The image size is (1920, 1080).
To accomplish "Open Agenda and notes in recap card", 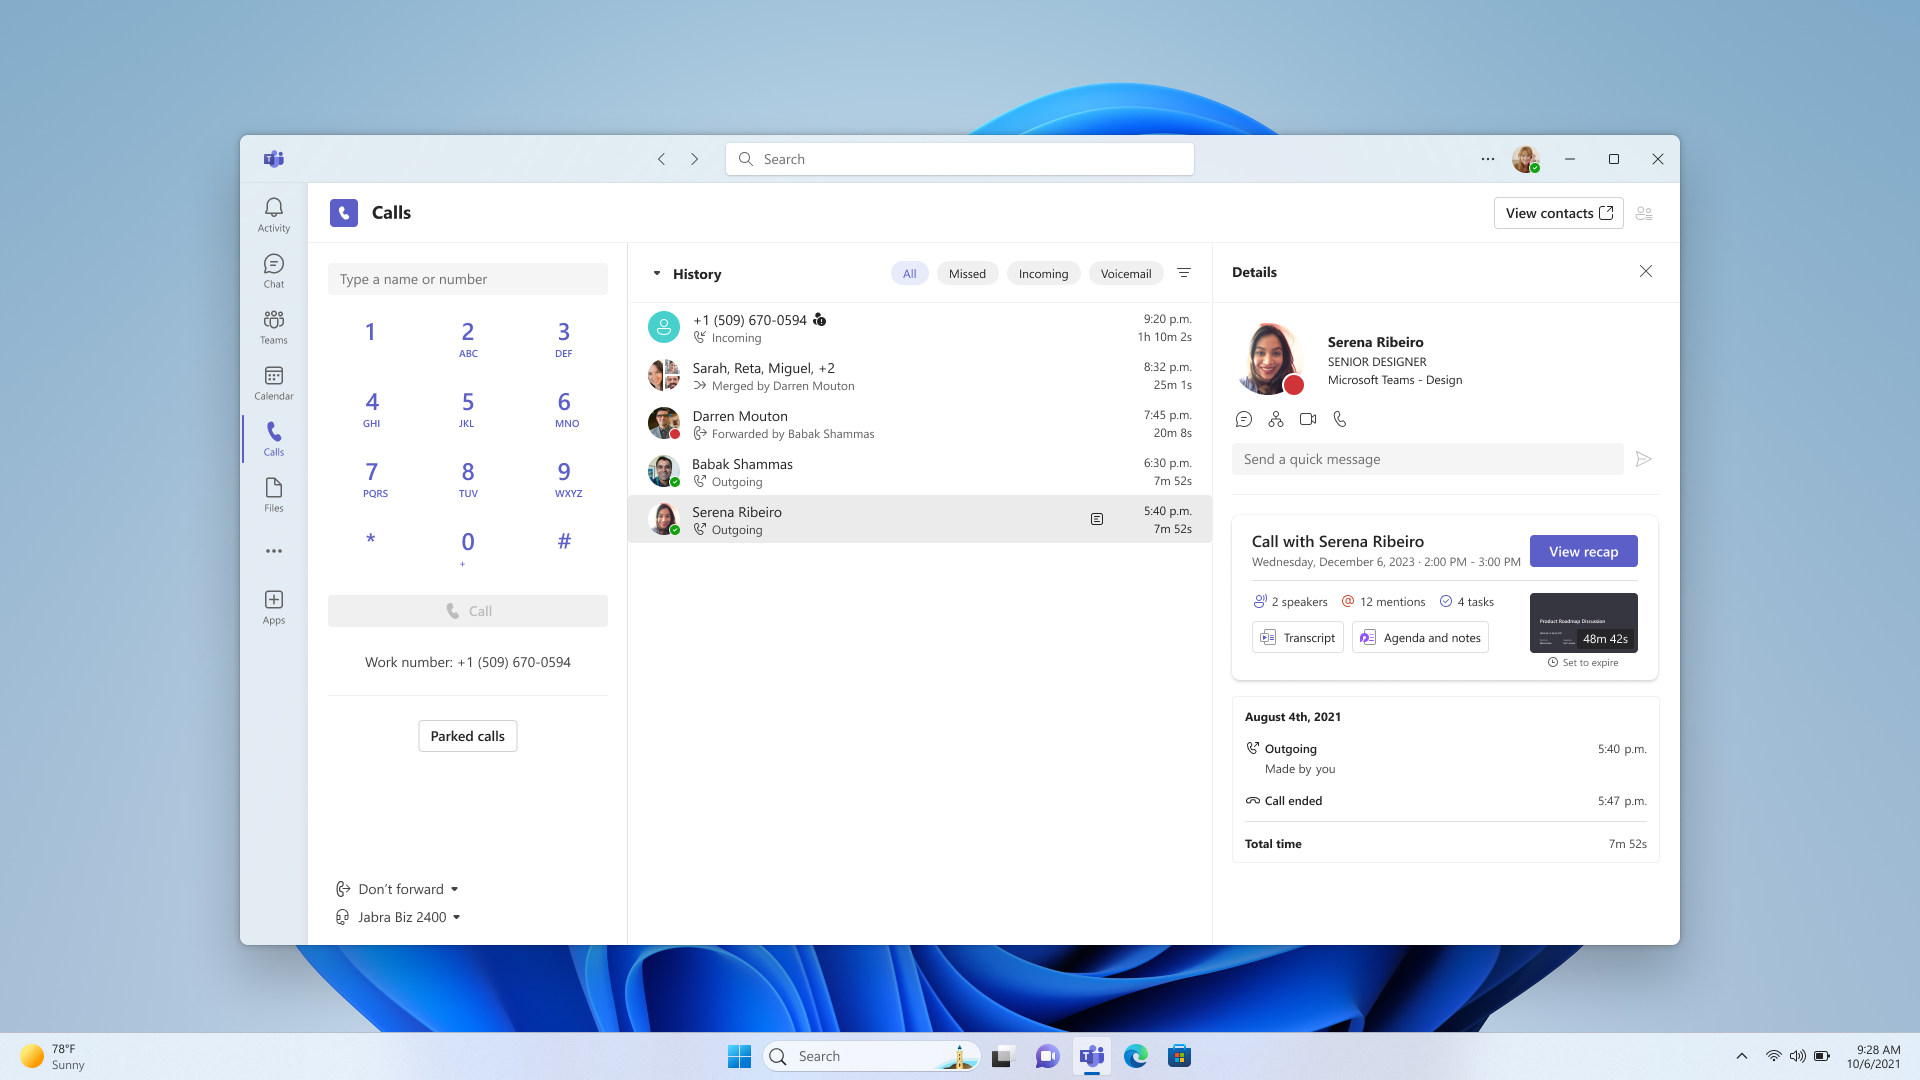I will pos(1420,637).
